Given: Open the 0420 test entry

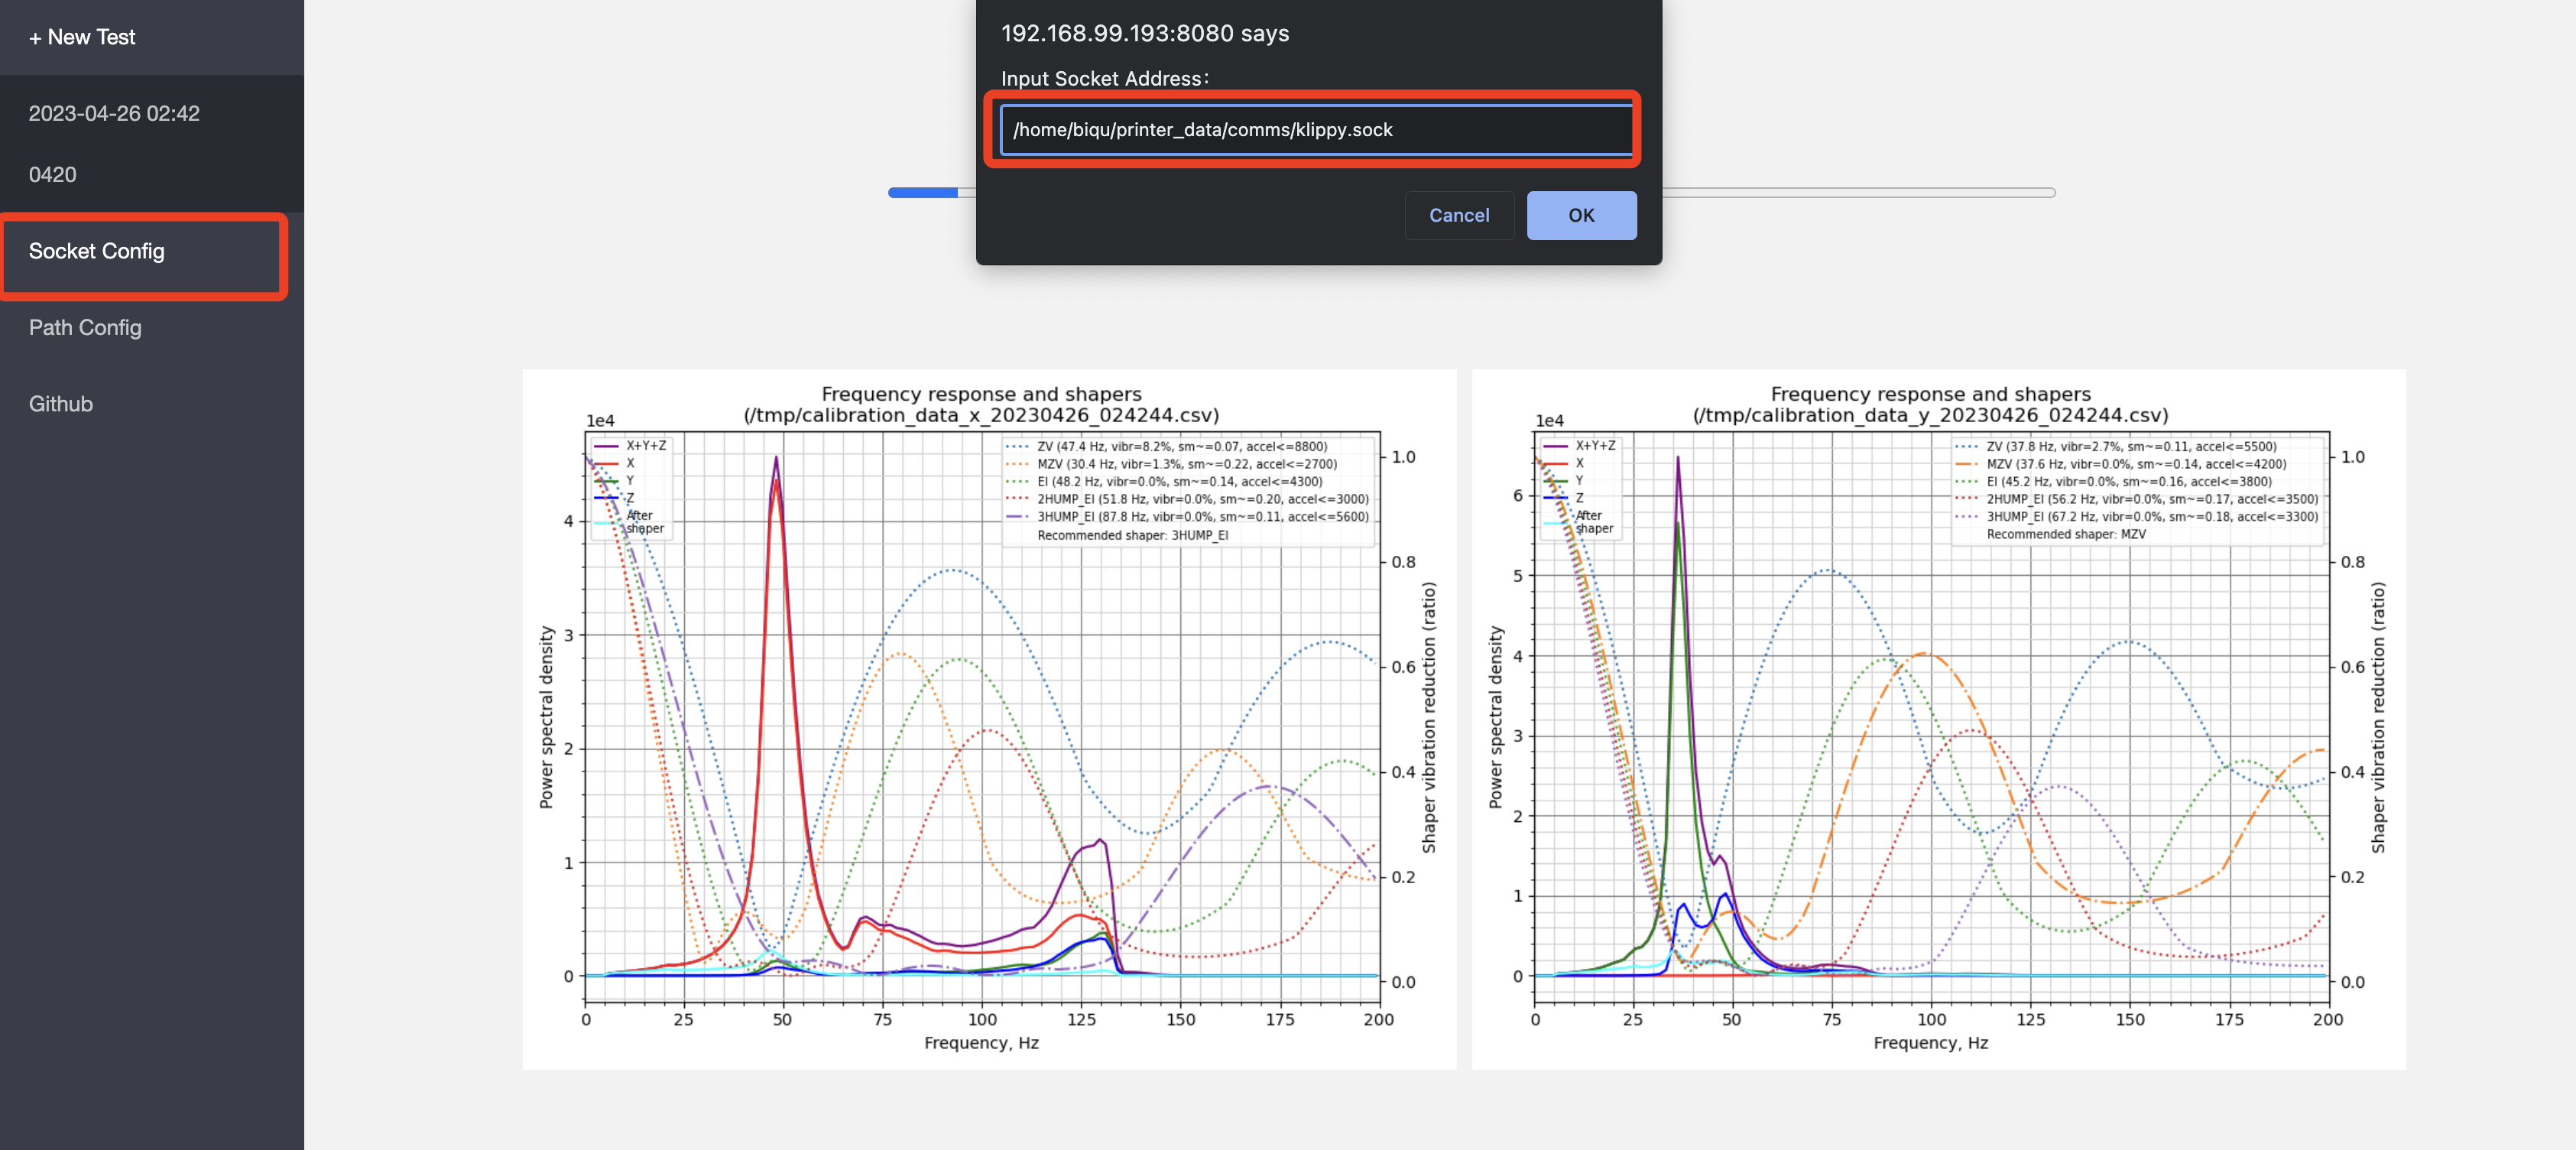Looking at the screenshot, I should click(x=52, y=174).
